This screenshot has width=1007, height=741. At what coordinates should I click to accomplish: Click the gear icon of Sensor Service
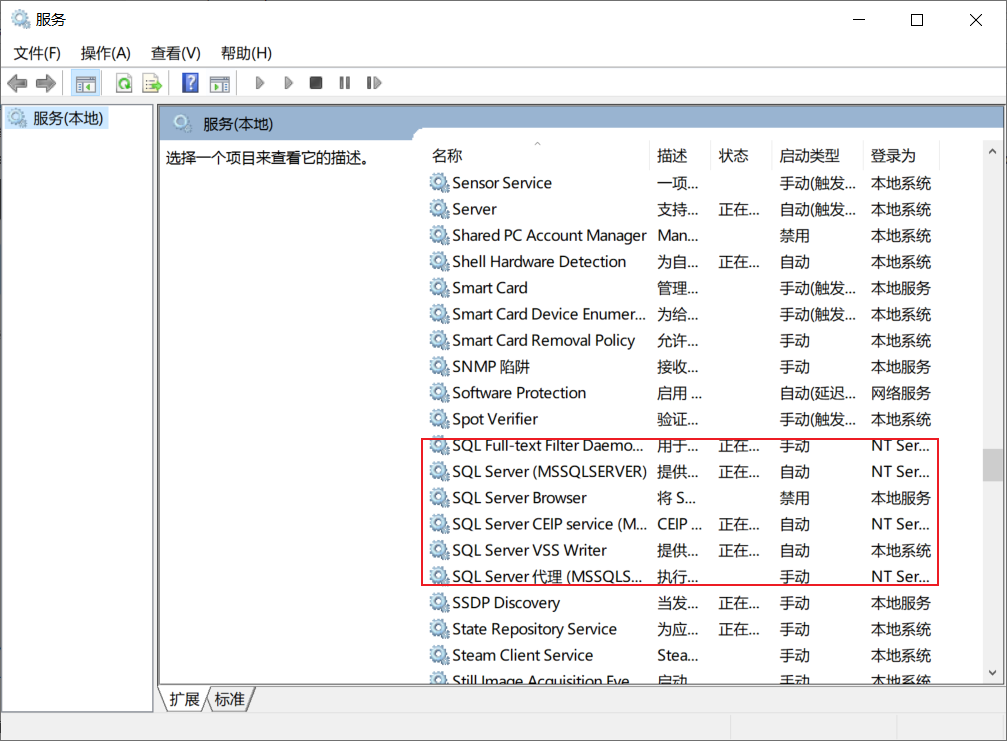(x=439, y=183)
